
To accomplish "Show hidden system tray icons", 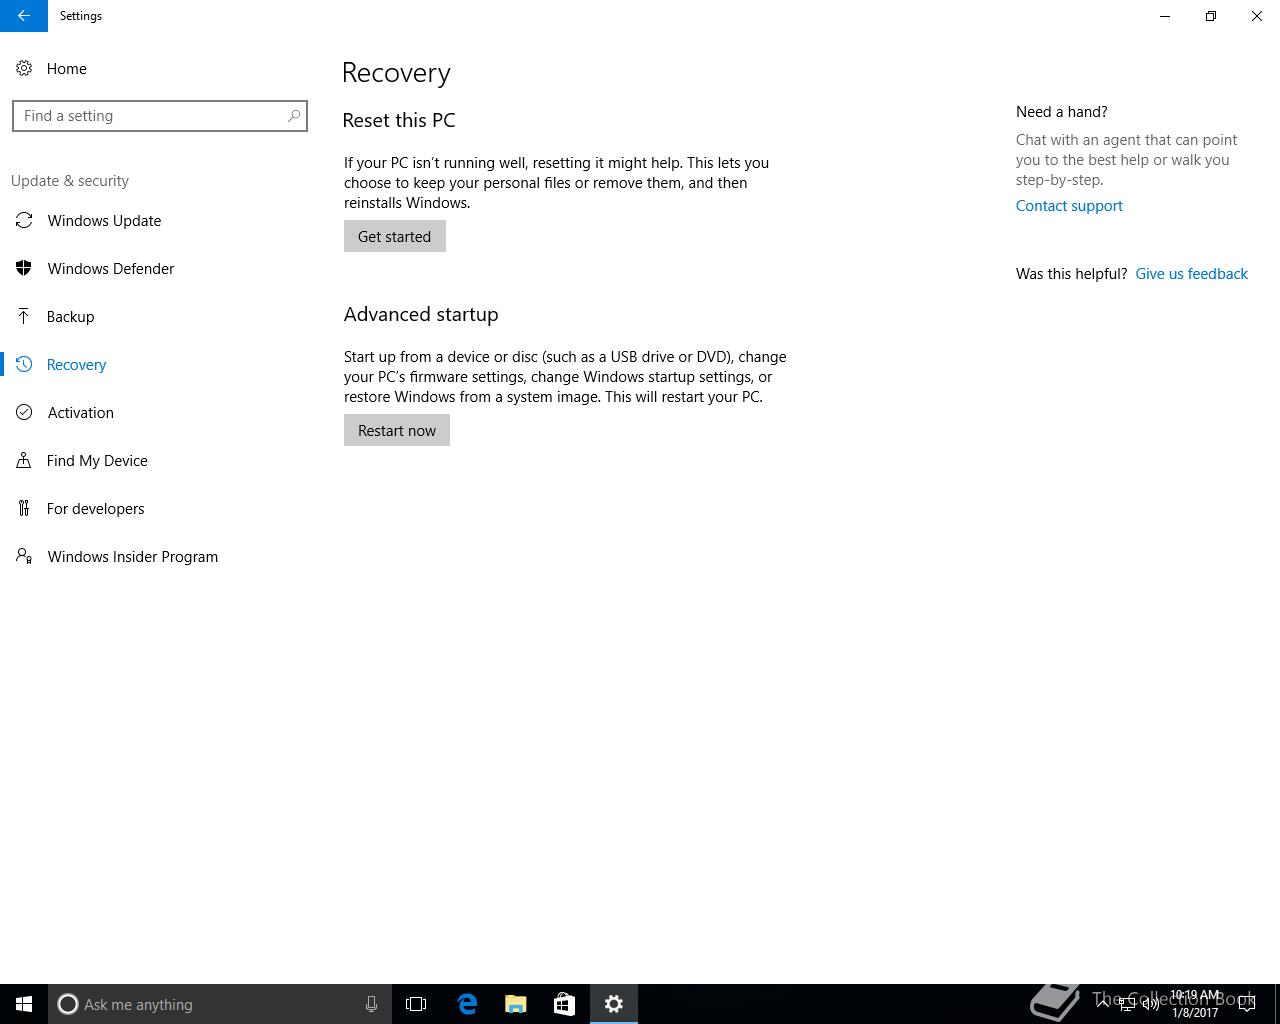I will pos(1103,1004).
